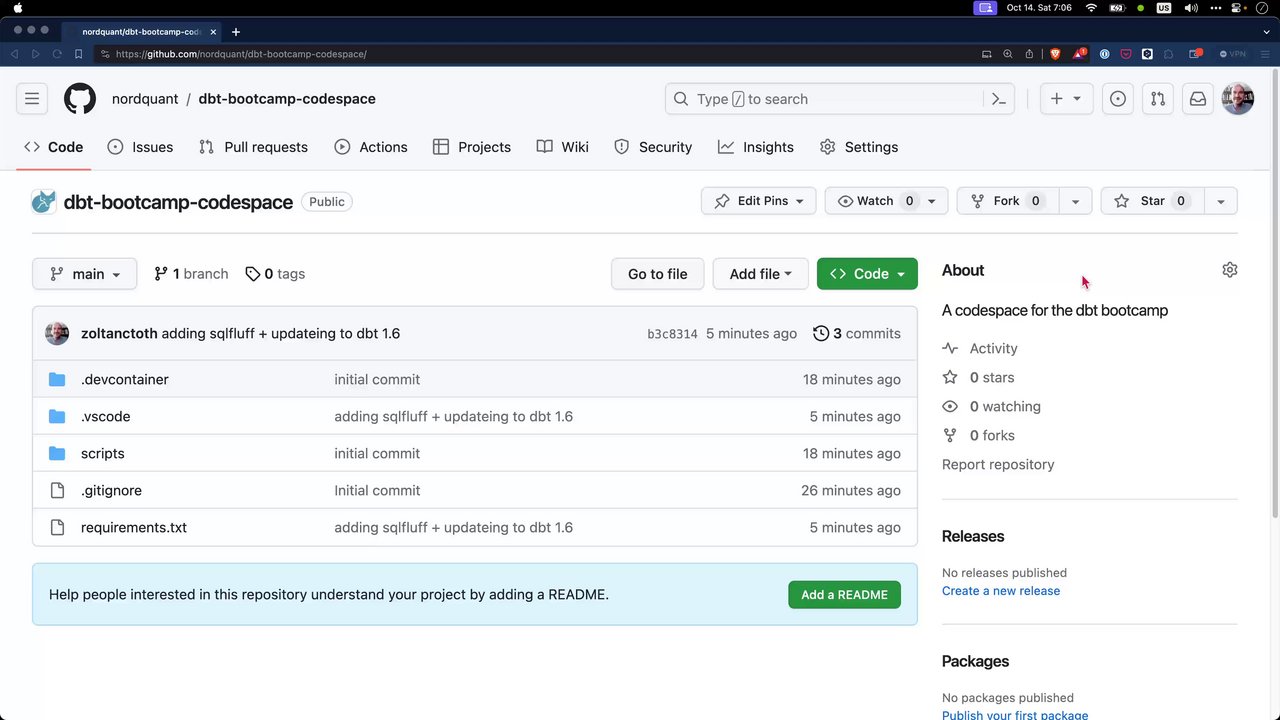Click the repository avatar next to title
The height and width of the screenshot is (720, 1280).
(44, 202)
